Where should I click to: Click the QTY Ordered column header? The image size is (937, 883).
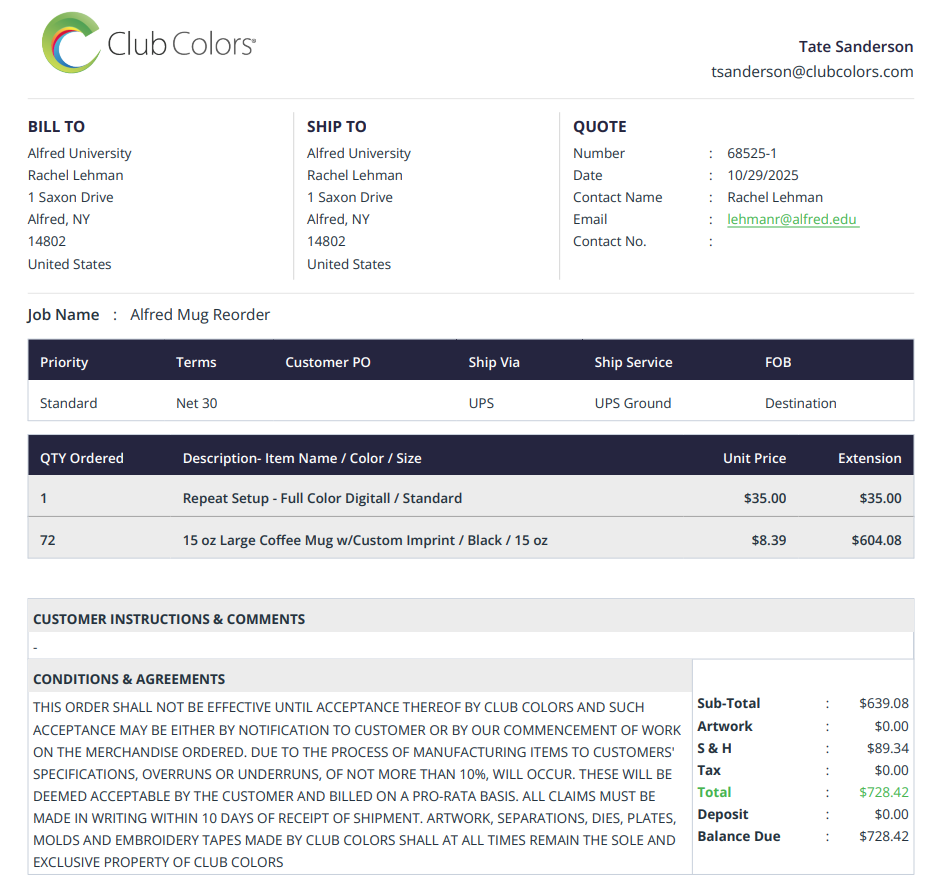coord(82,458)
